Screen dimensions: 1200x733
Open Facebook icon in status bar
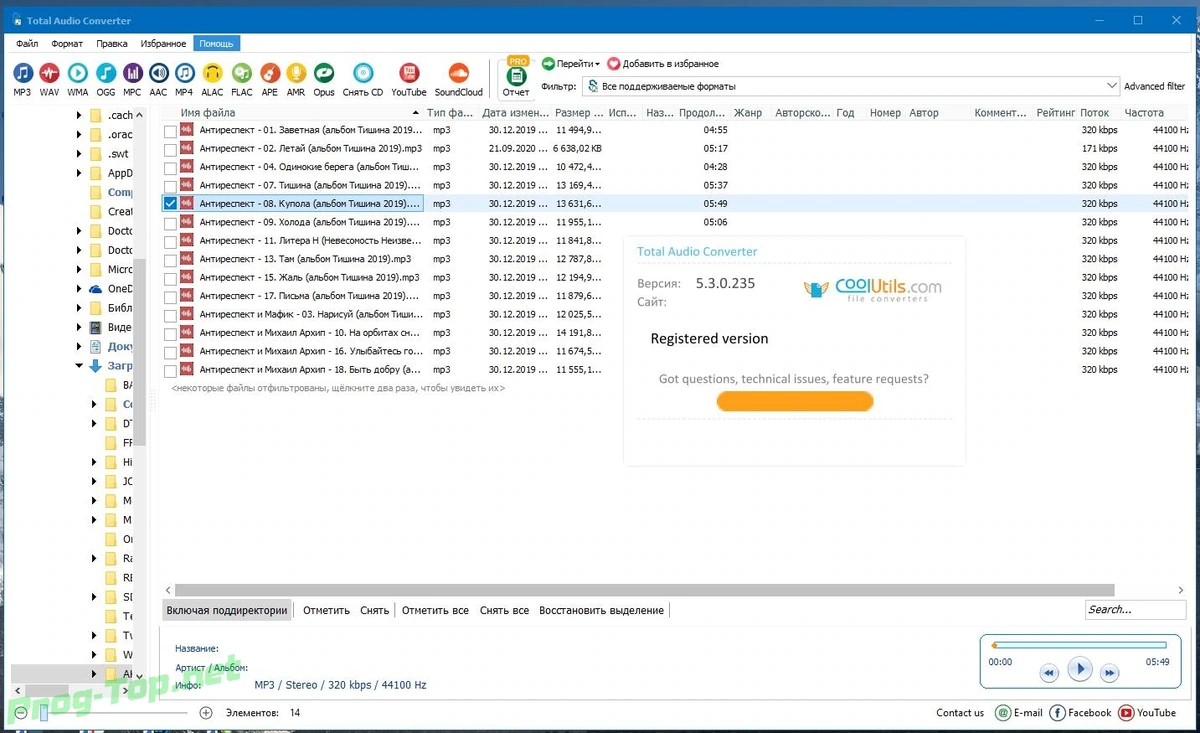pyautogui.click(x=1056, y=713)
